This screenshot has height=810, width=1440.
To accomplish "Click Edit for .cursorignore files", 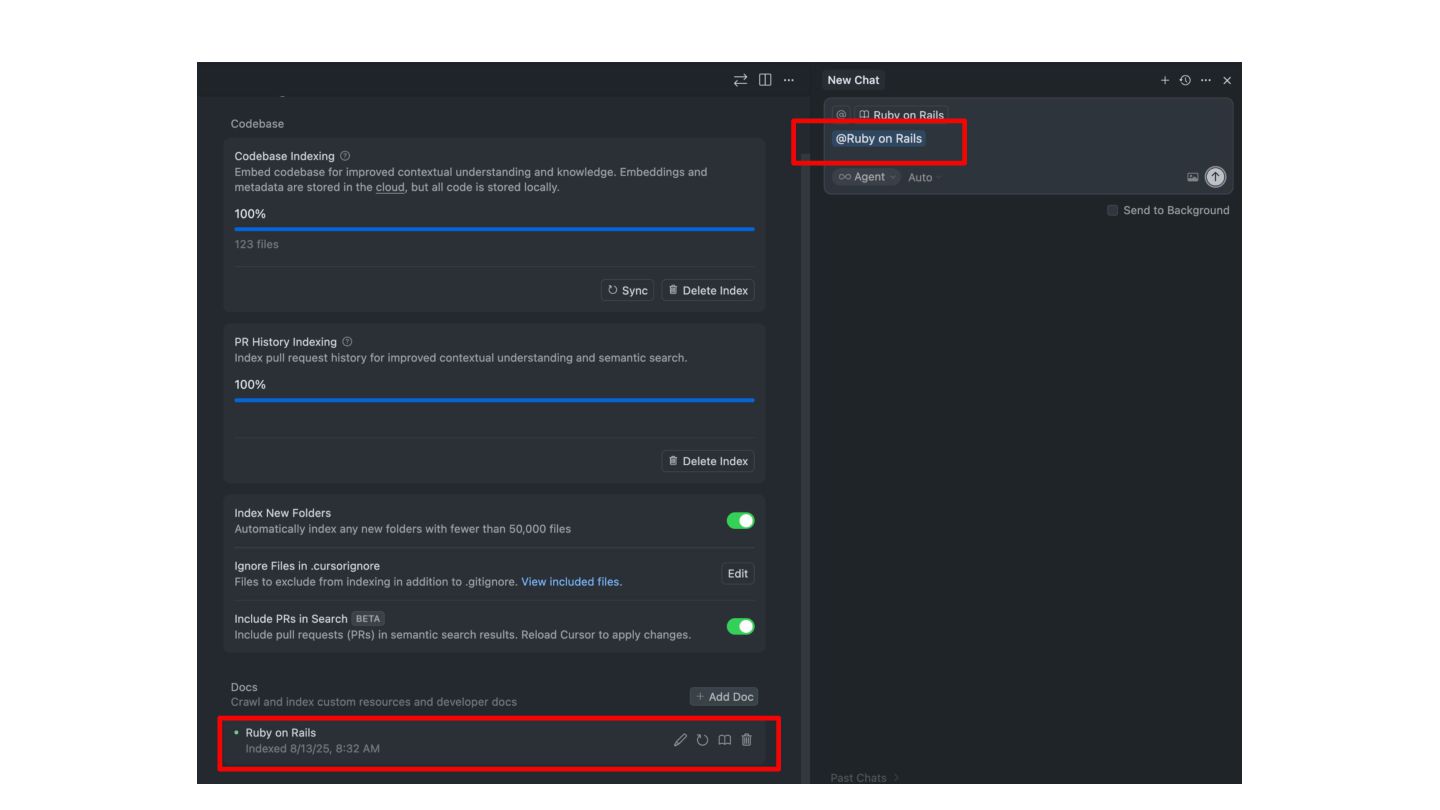I will [738, 574].
